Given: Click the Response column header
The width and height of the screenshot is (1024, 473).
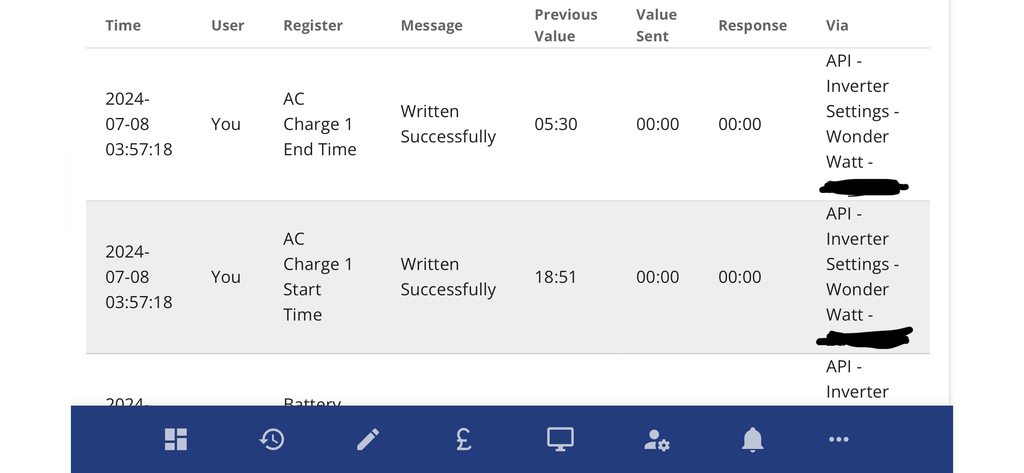Looking at the screenshot, I should pos(752,26).
